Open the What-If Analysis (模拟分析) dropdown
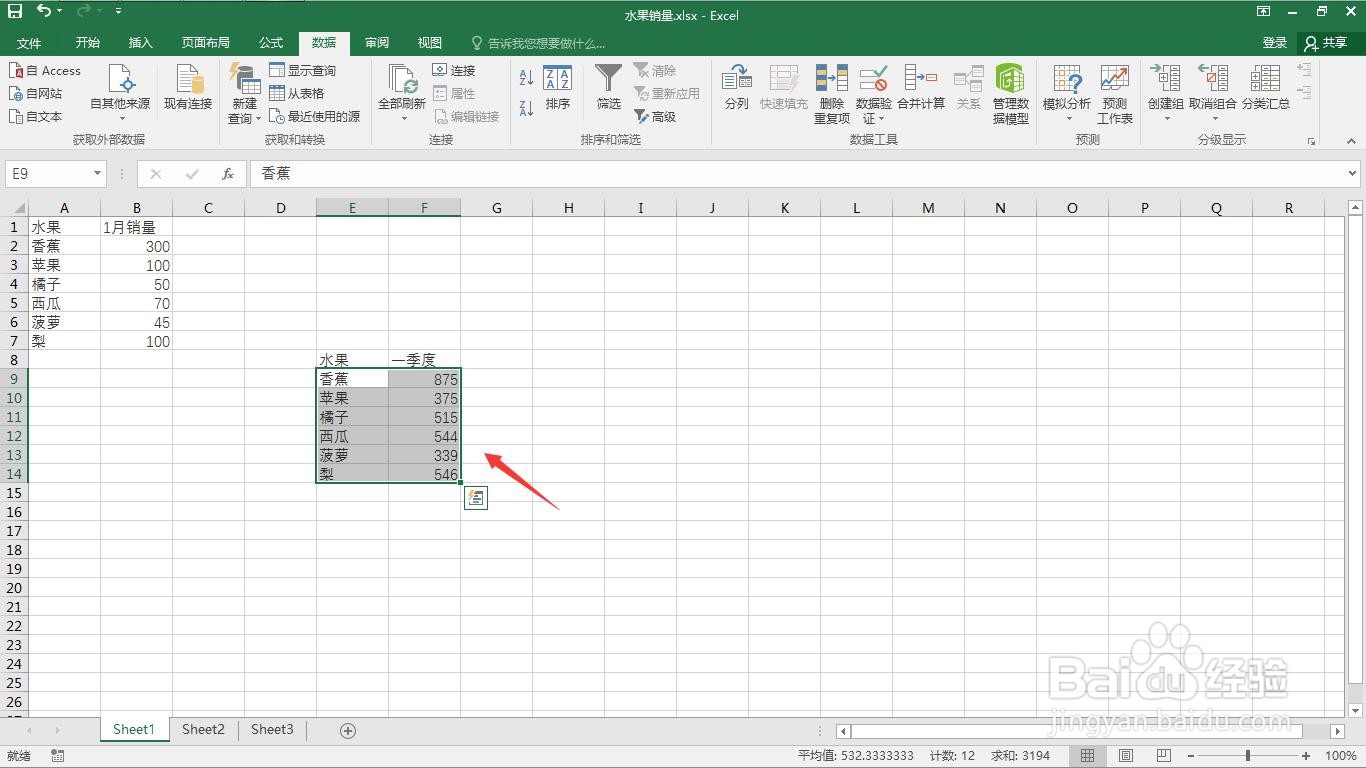The width and height of the screenshot is (1366, 768). pos(1067,111)
